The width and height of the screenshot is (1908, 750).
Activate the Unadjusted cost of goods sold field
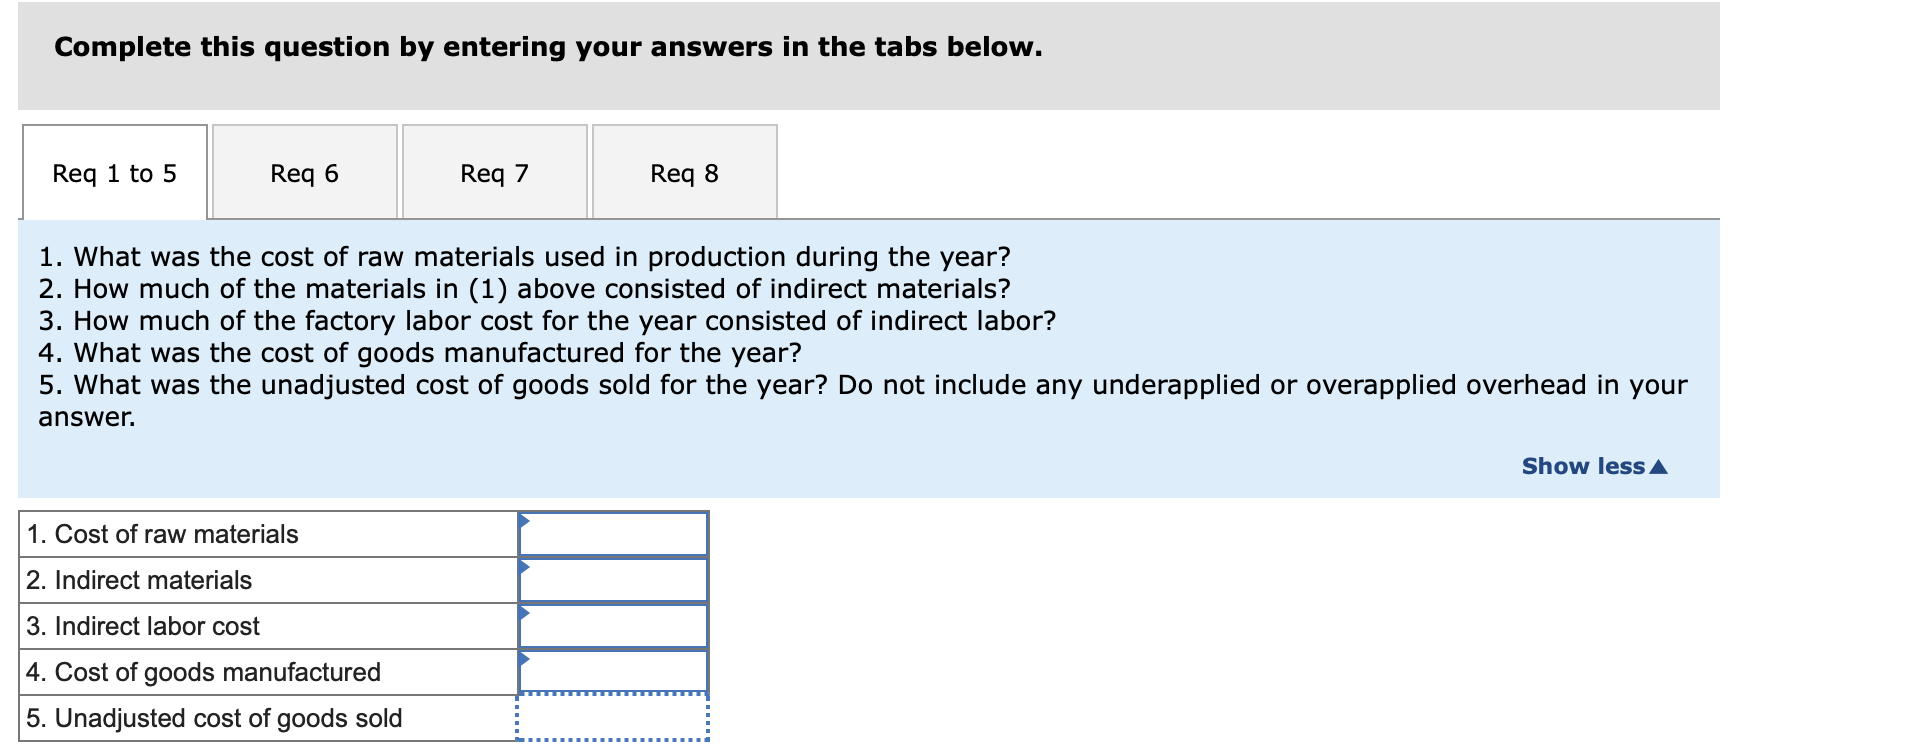[x=613, y=718]
